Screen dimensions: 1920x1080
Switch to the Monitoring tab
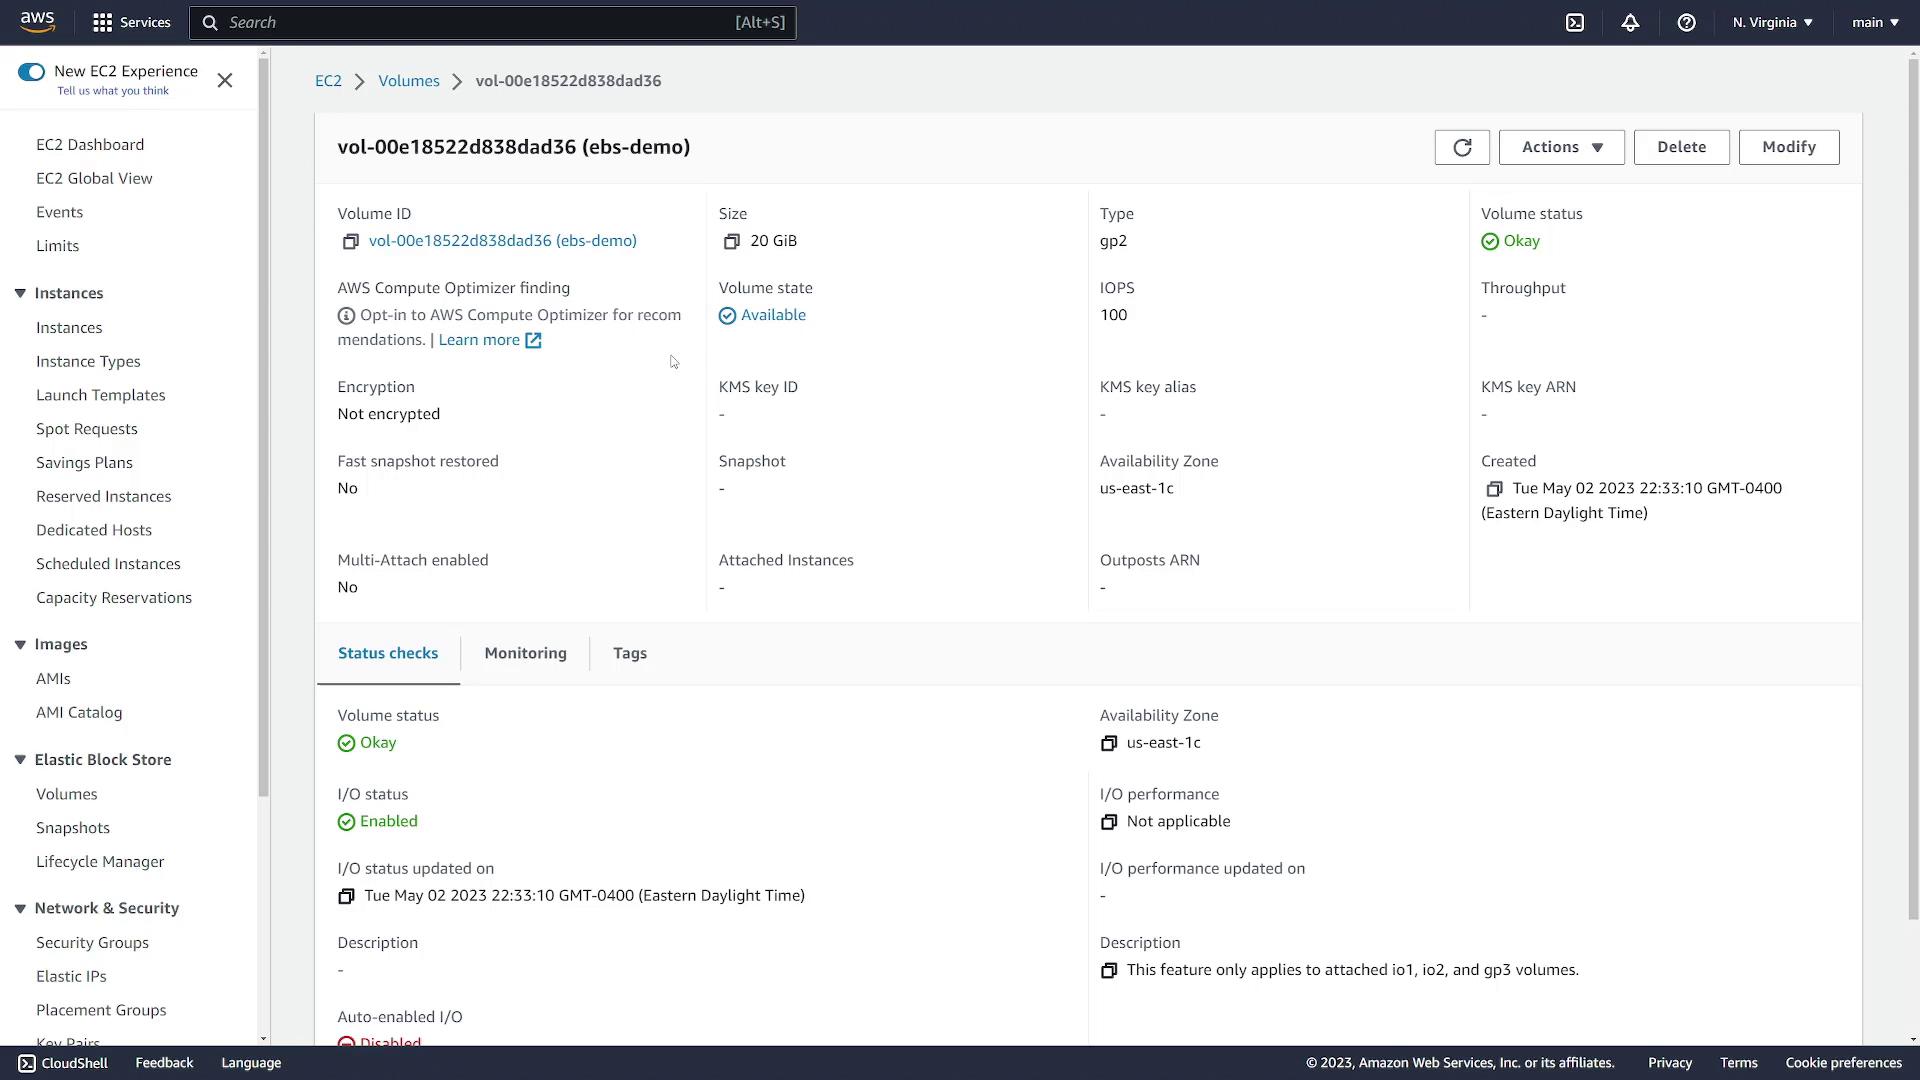pos(525,653)
